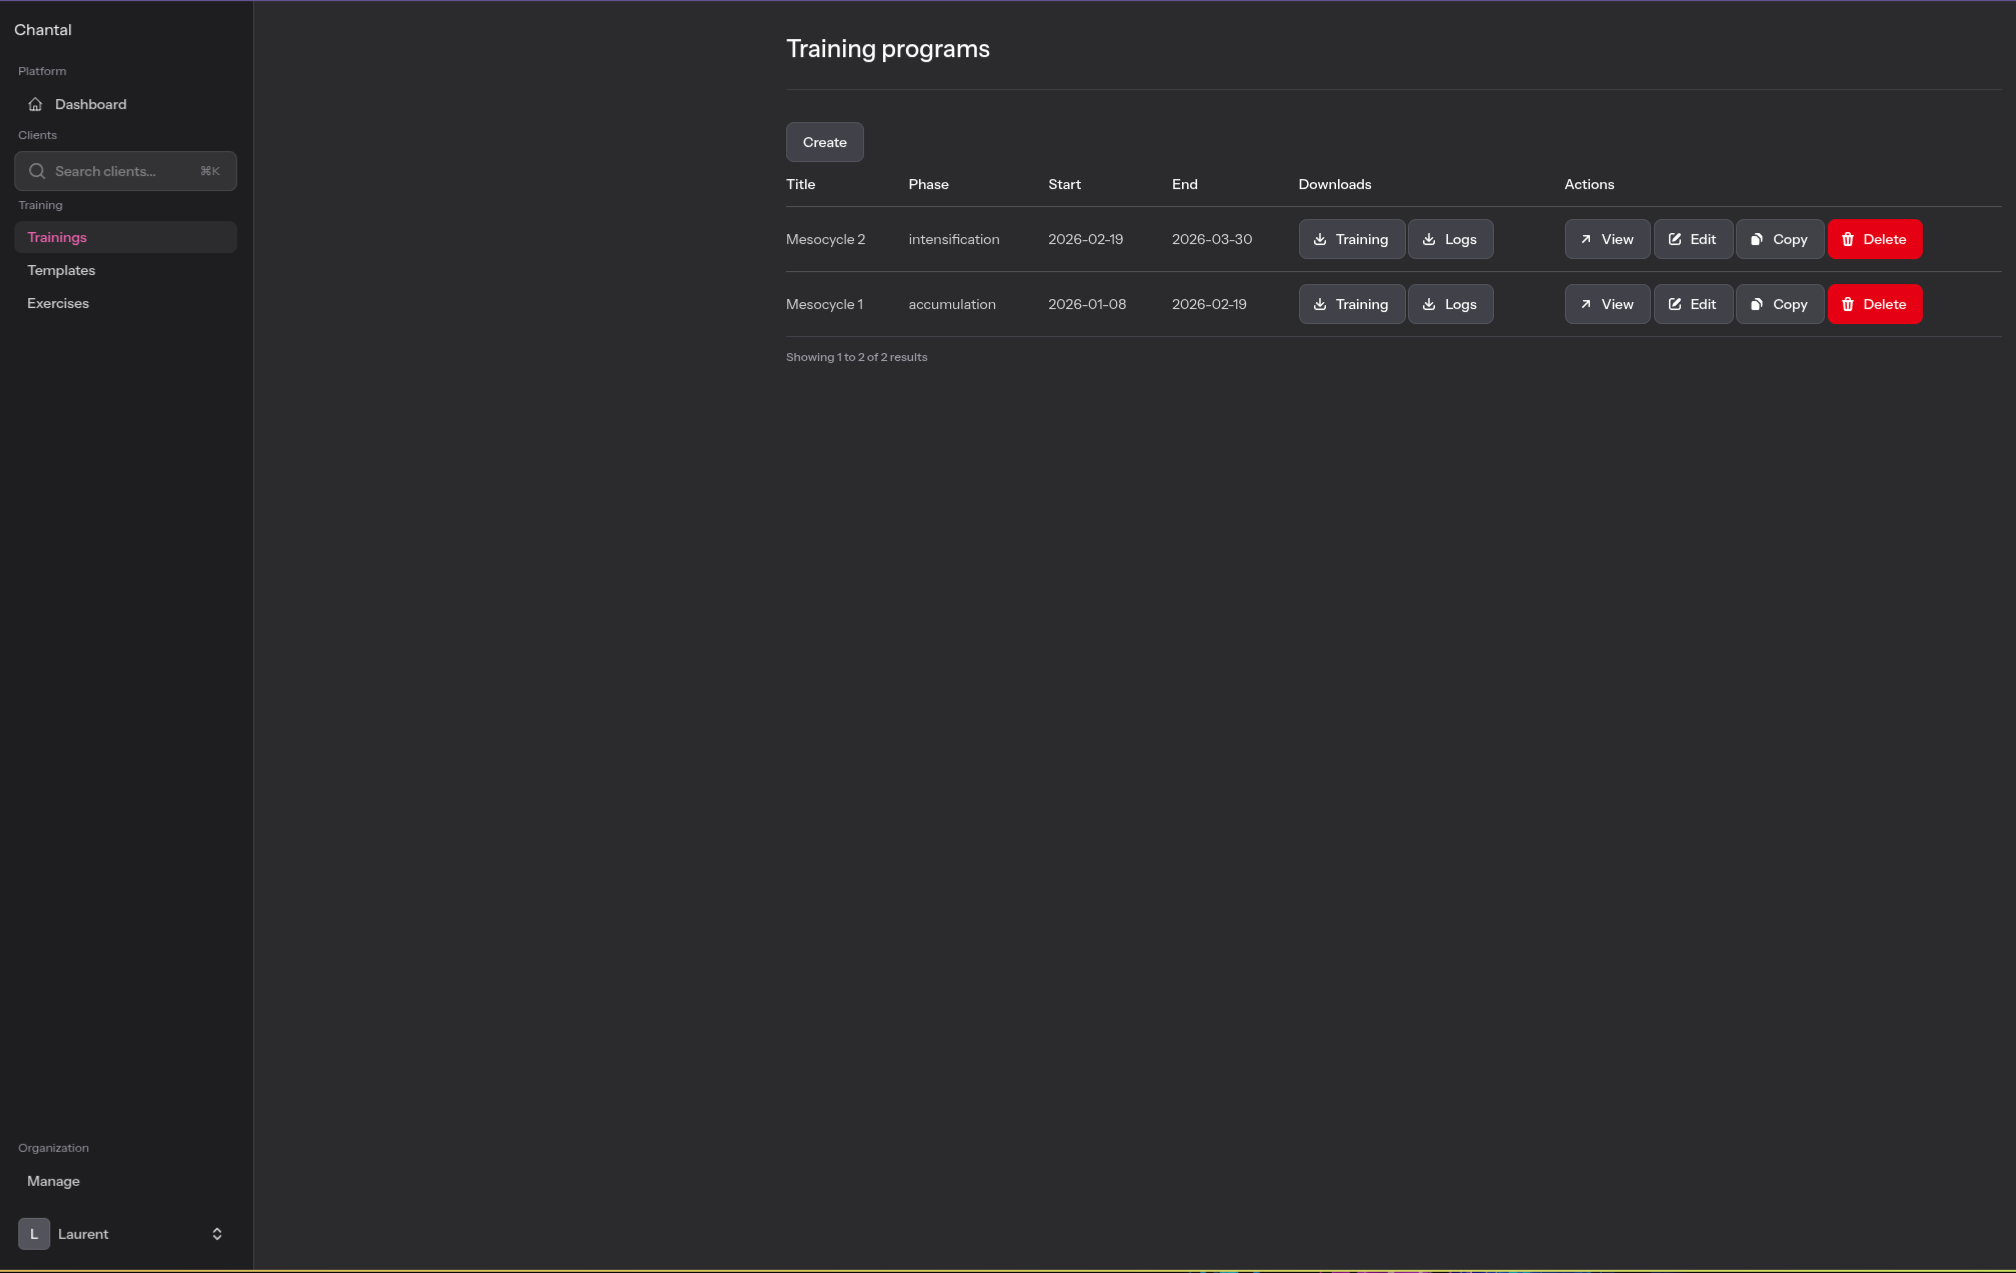Click the pencil icon on Mesocycle 2 Edit
The image size is (2016, 1273).
click(1675, 239)
